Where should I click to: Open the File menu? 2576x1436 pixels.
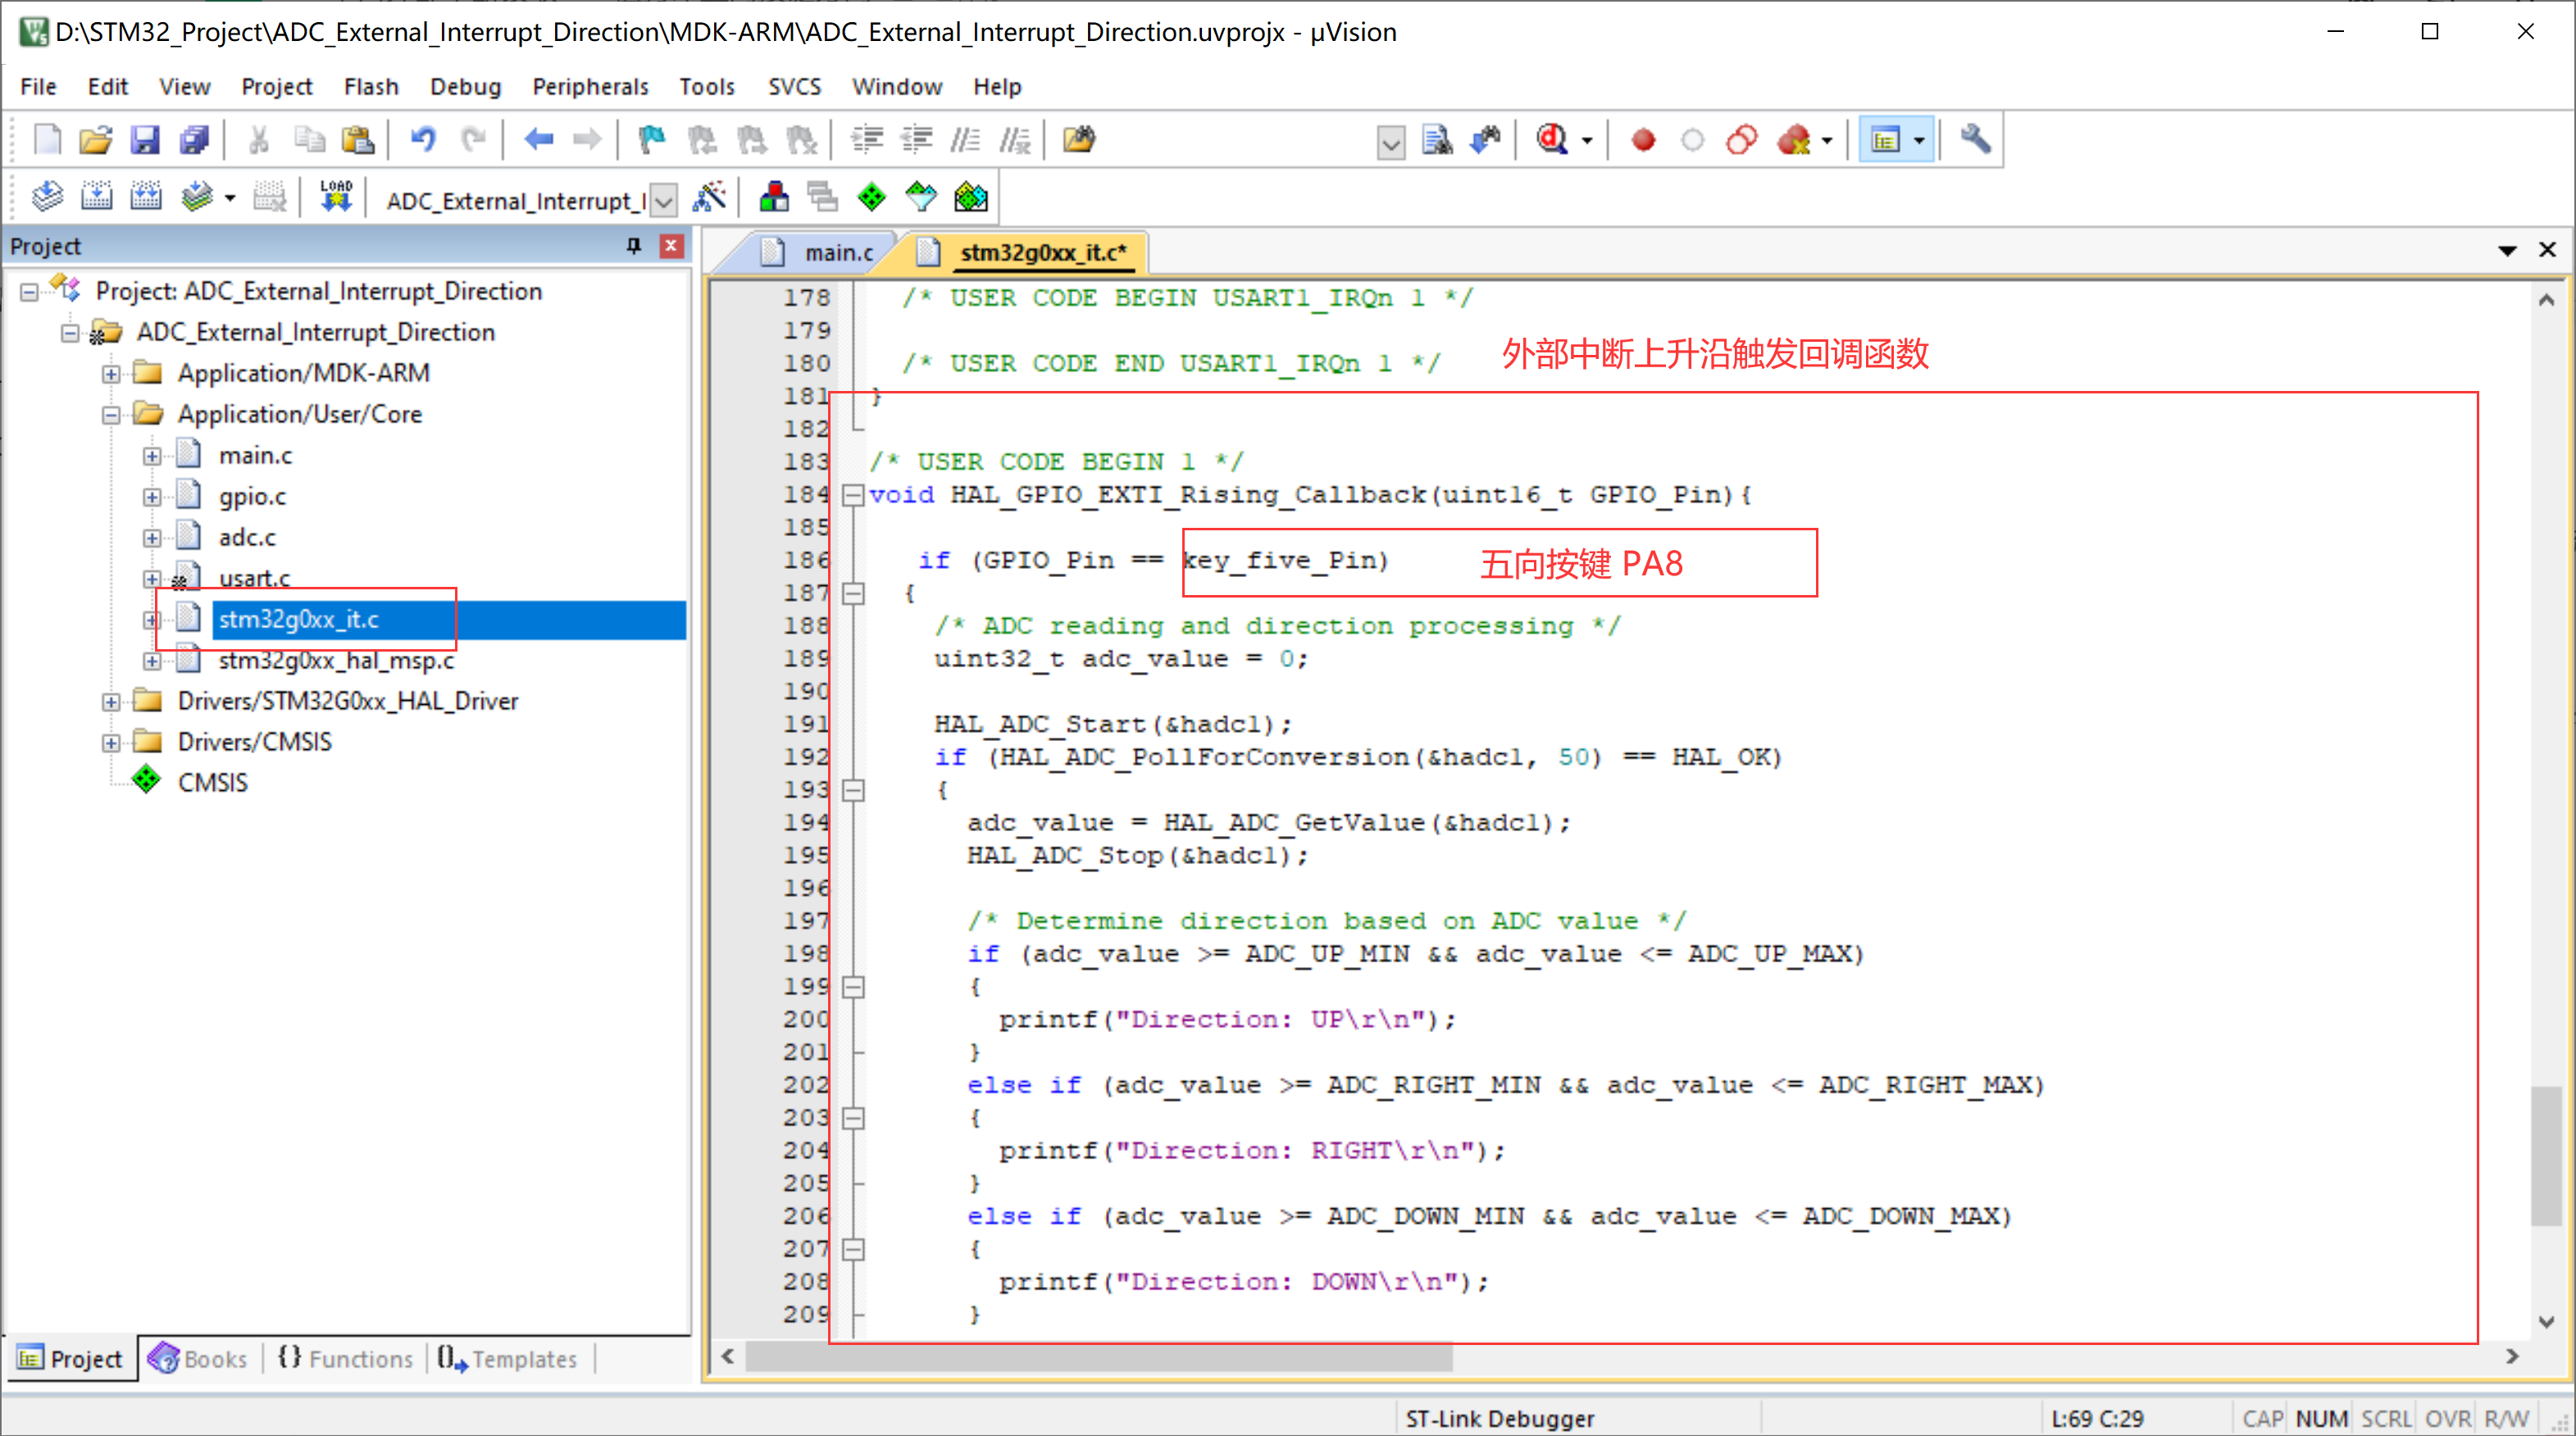coord(38,87)
